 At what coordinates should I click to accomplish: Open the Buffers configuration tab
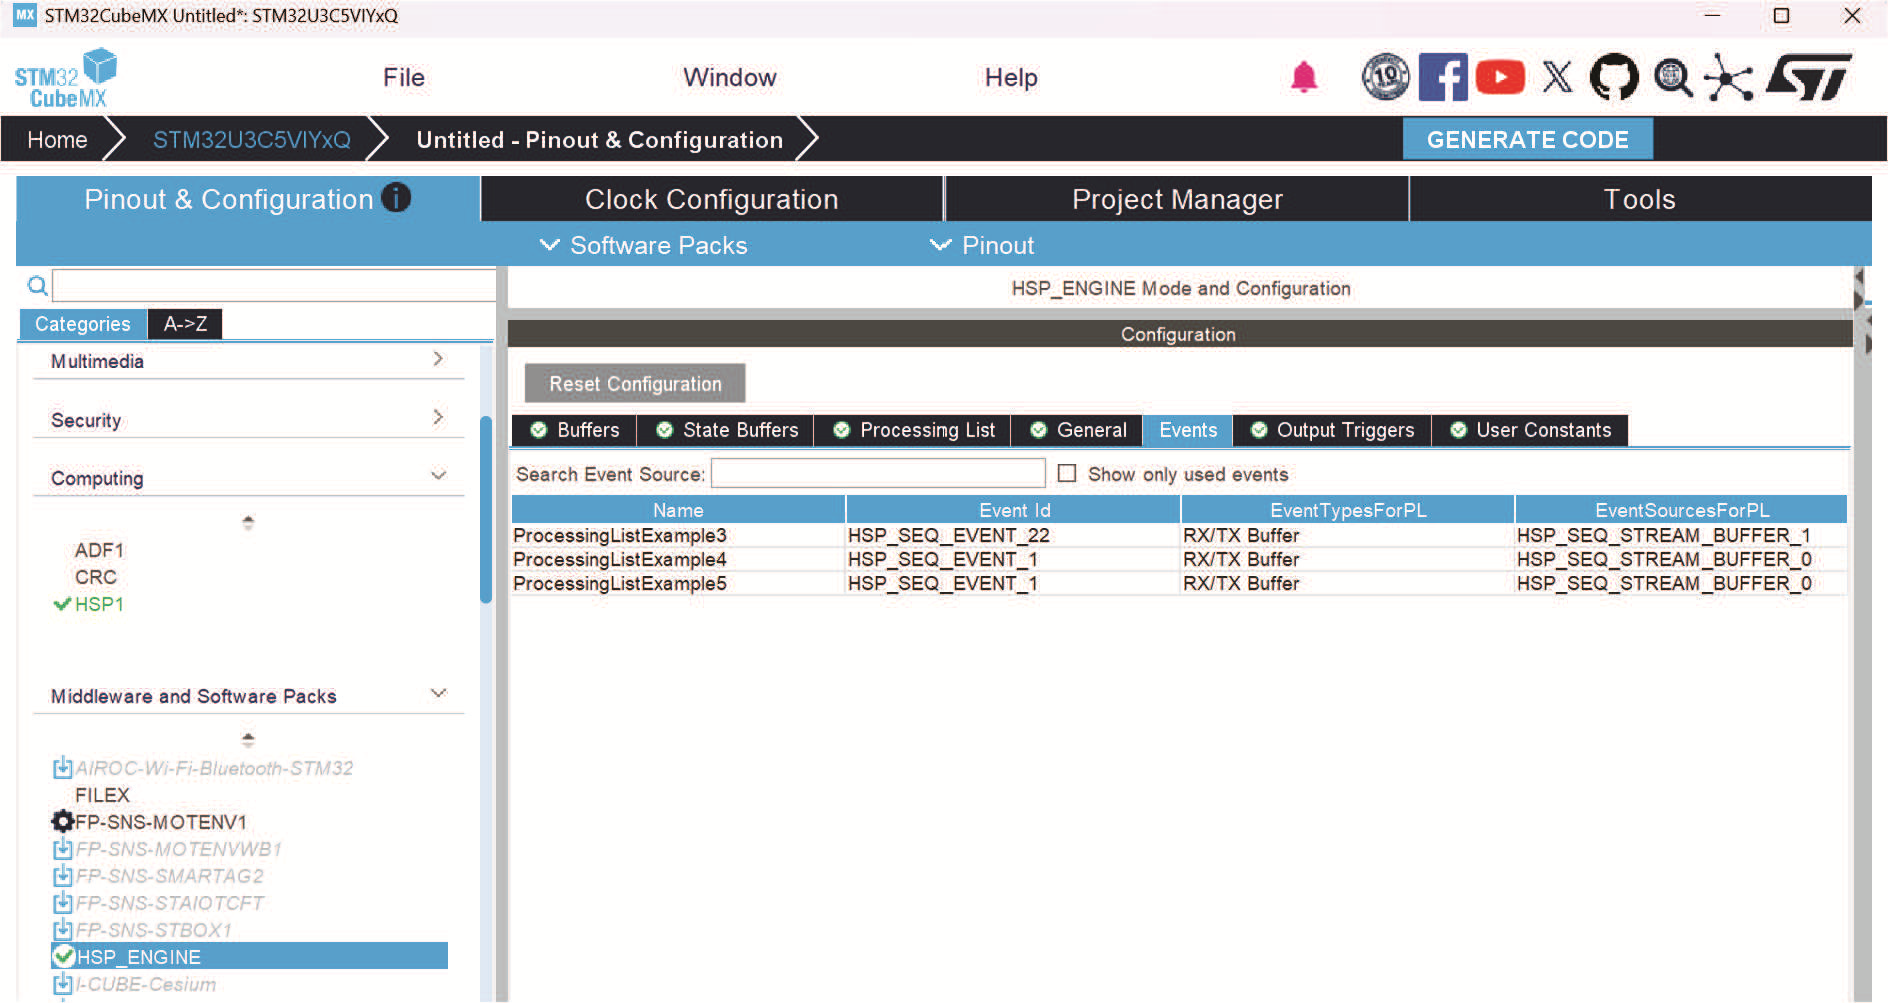point(575,430)
